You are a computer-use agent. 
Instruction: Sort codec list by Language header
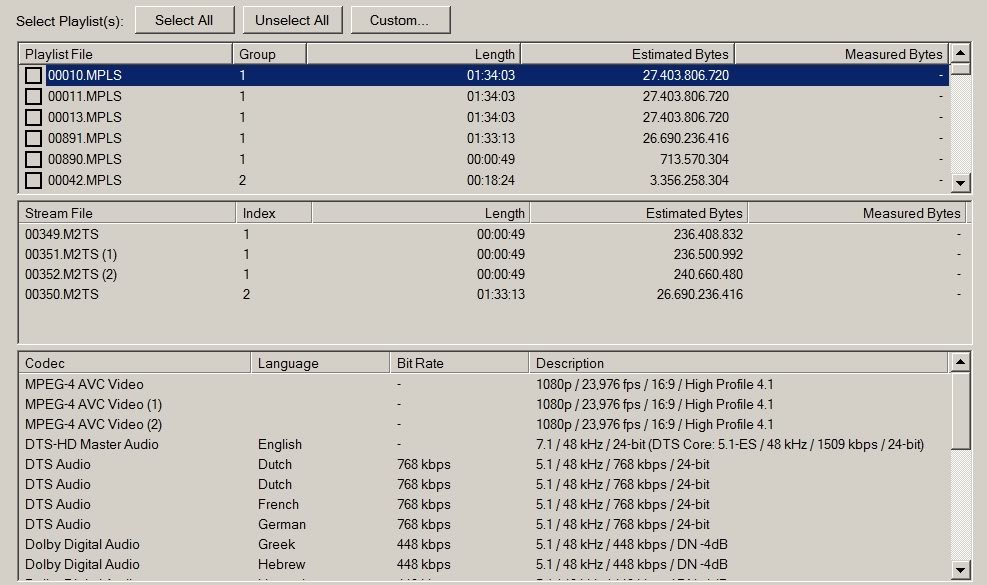coord(320,363)
